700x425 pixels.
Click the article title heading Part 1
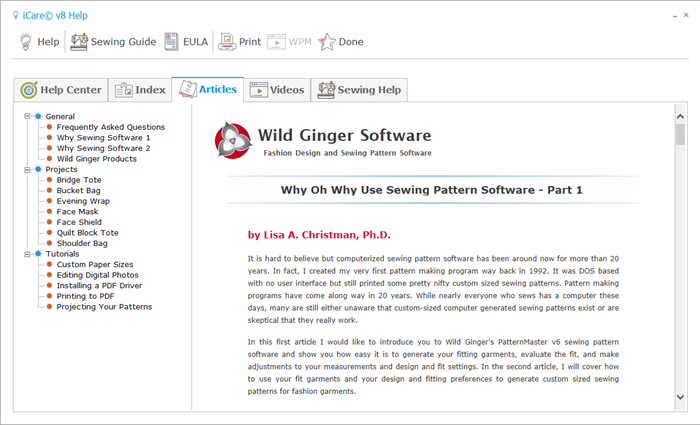tap(432, 190)
